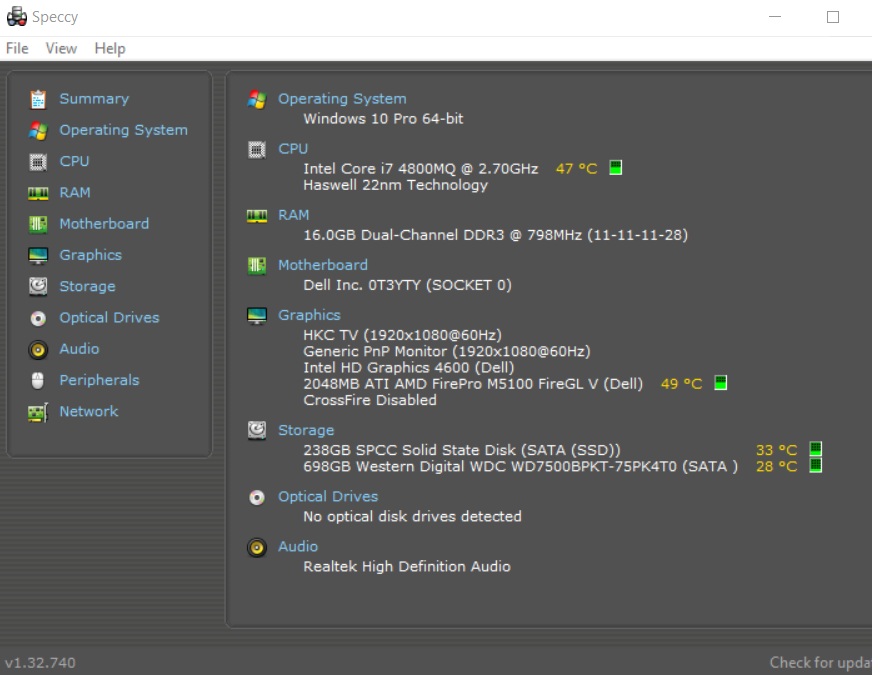Open the Operating System section heading link
Screen dimensions: 872x675
pos(342,99)
